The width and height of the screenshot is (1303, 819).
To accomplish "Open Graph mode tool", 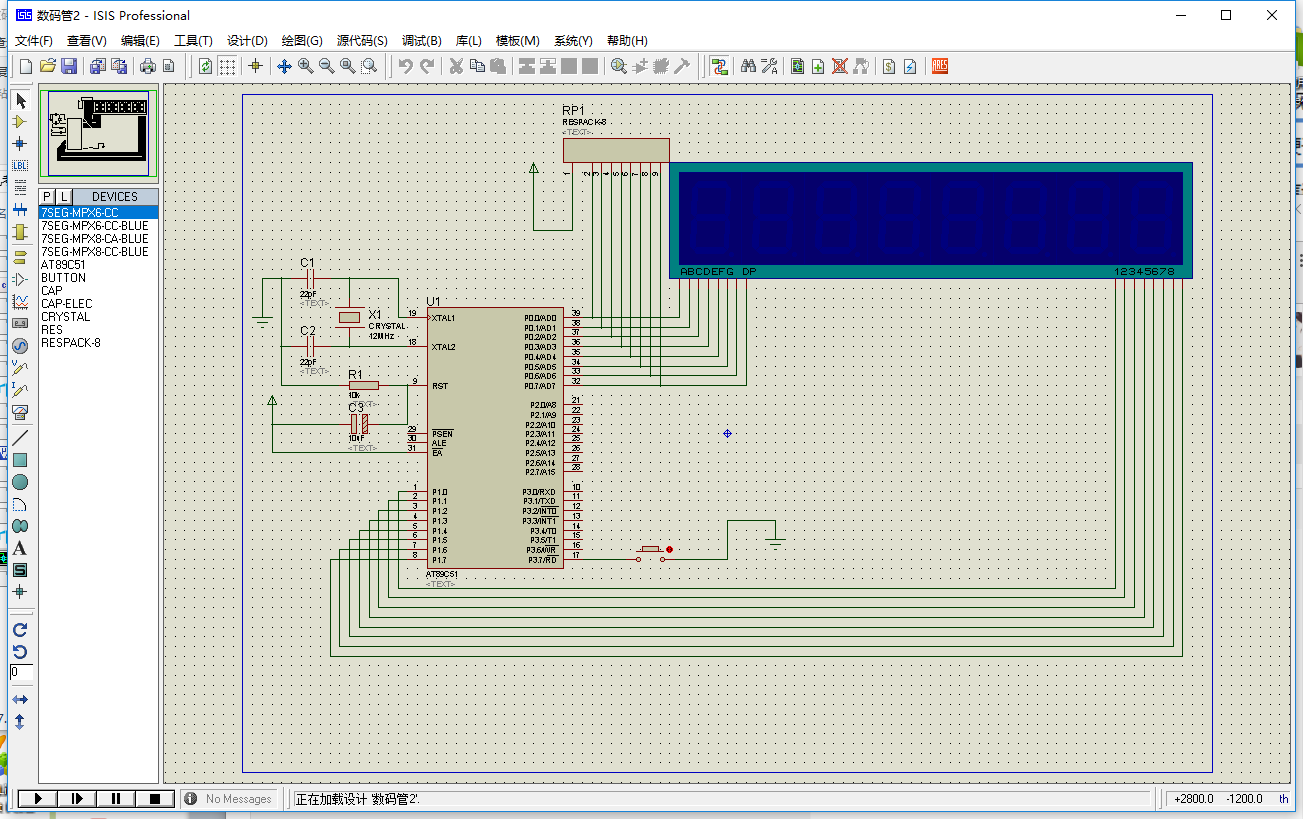I will [20, 301].
